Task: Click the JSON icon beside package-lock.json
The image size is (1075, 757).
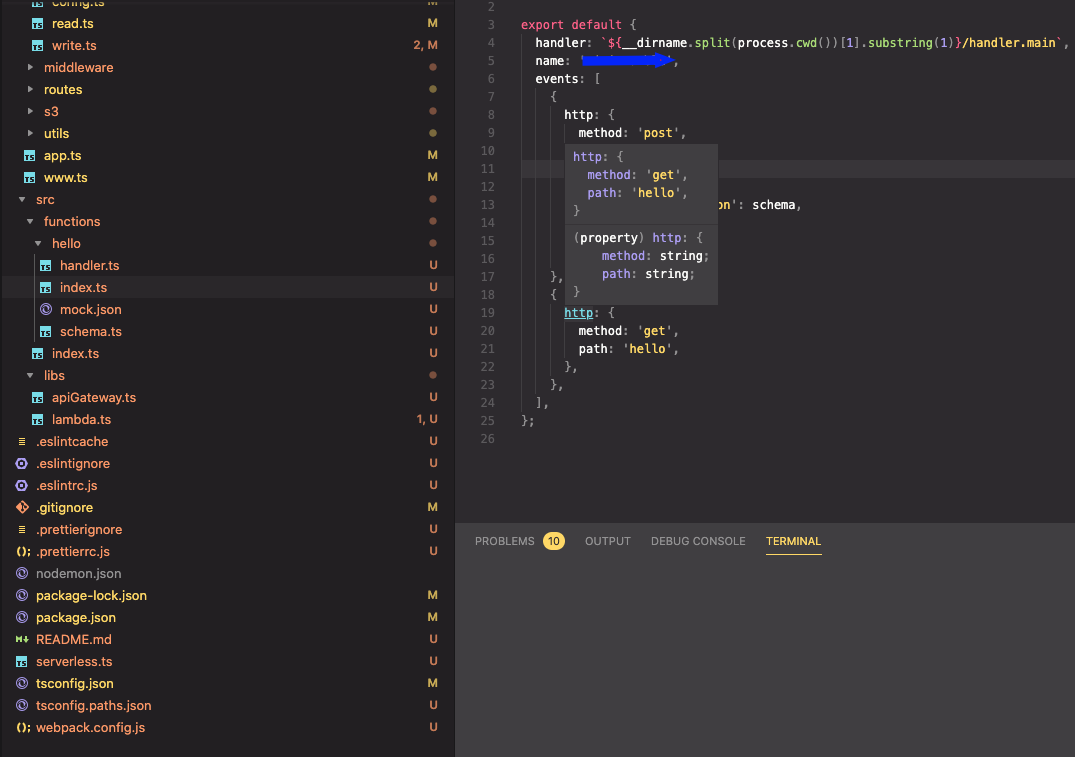Action: [x=22, y=595]
